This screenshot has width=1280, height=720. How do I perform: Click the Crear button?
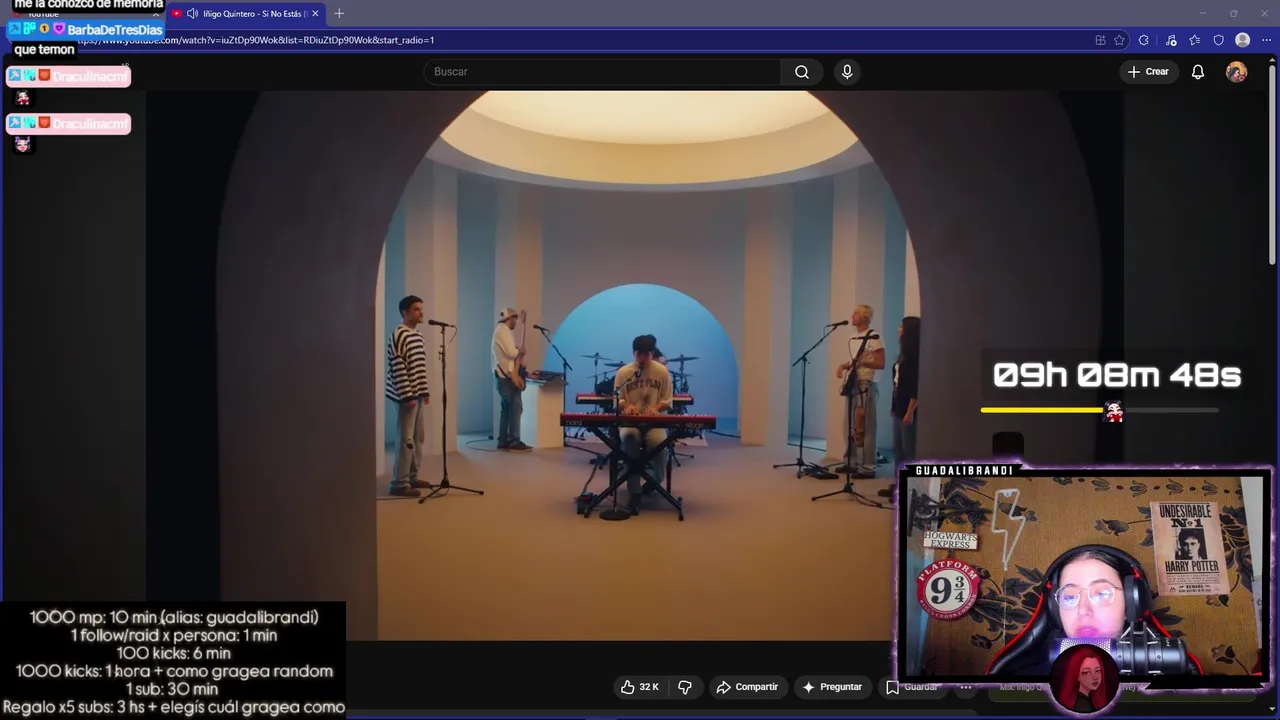click(1148, 72)
